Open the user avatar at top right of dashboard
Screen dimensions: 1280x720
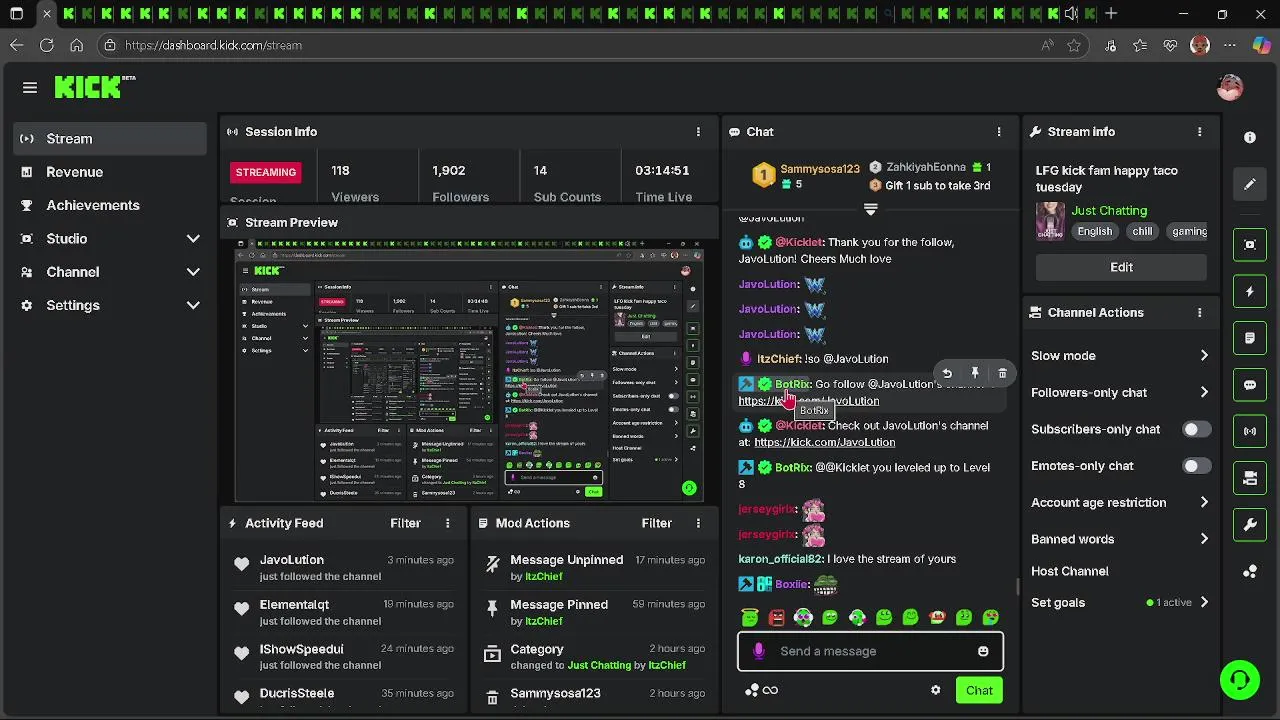pos(1230,88)
